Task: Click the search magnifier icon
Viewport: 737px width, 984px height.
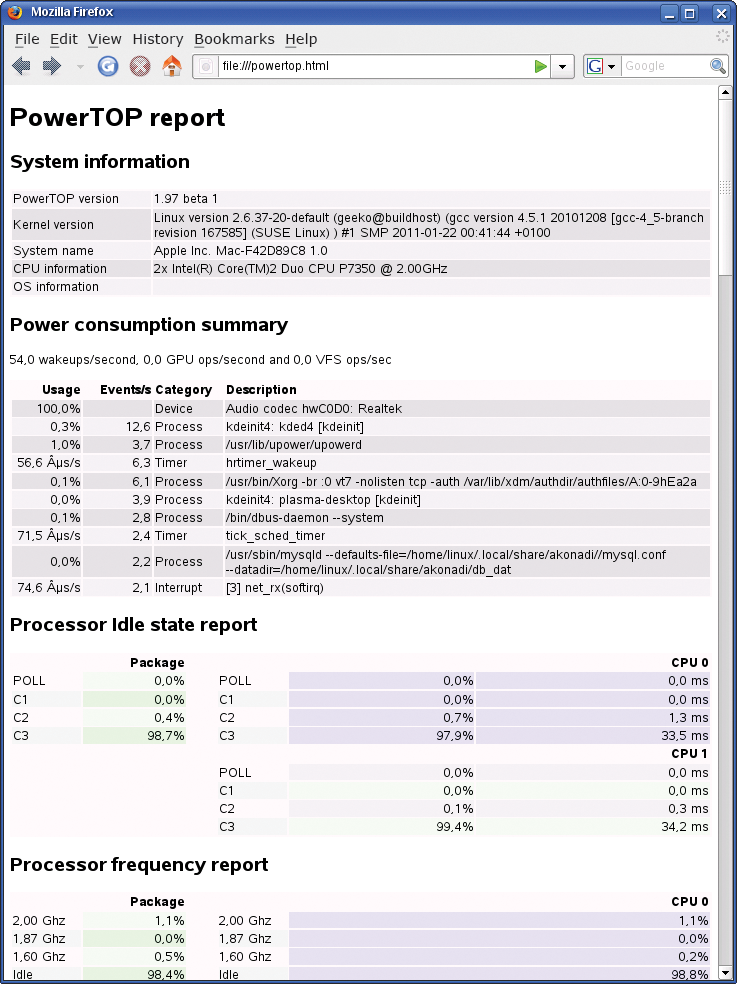Action: coord(718,67)
